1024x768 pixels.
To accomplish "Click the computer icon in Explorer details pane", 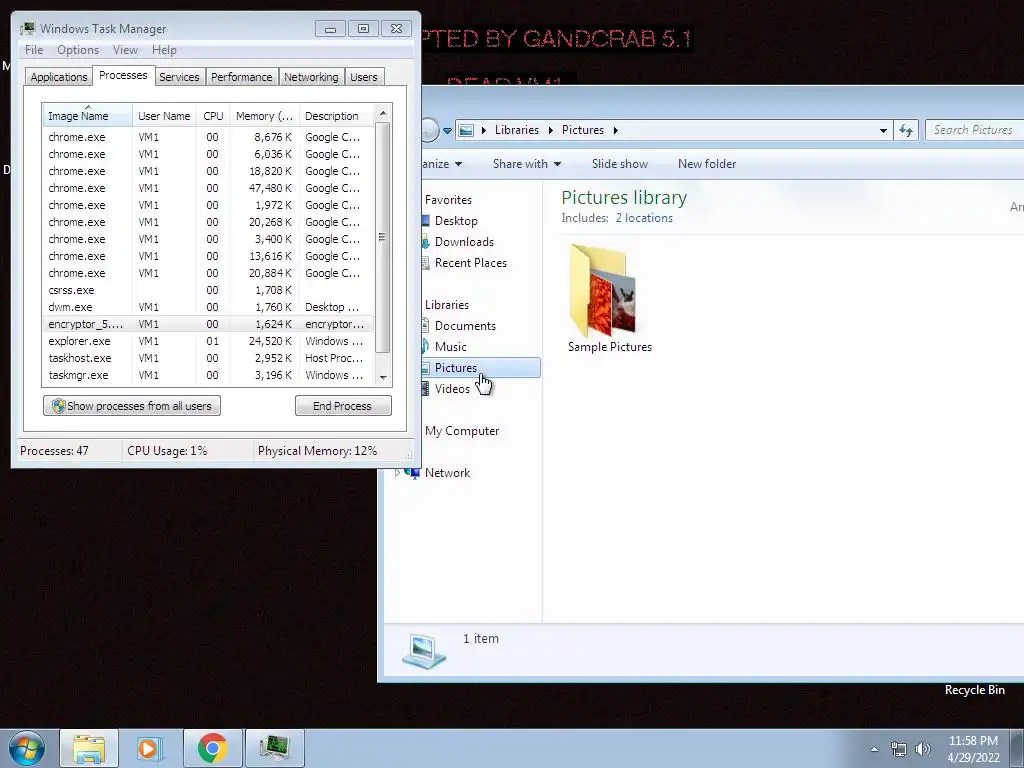I will pyautogui.click(x=424, y=651).
